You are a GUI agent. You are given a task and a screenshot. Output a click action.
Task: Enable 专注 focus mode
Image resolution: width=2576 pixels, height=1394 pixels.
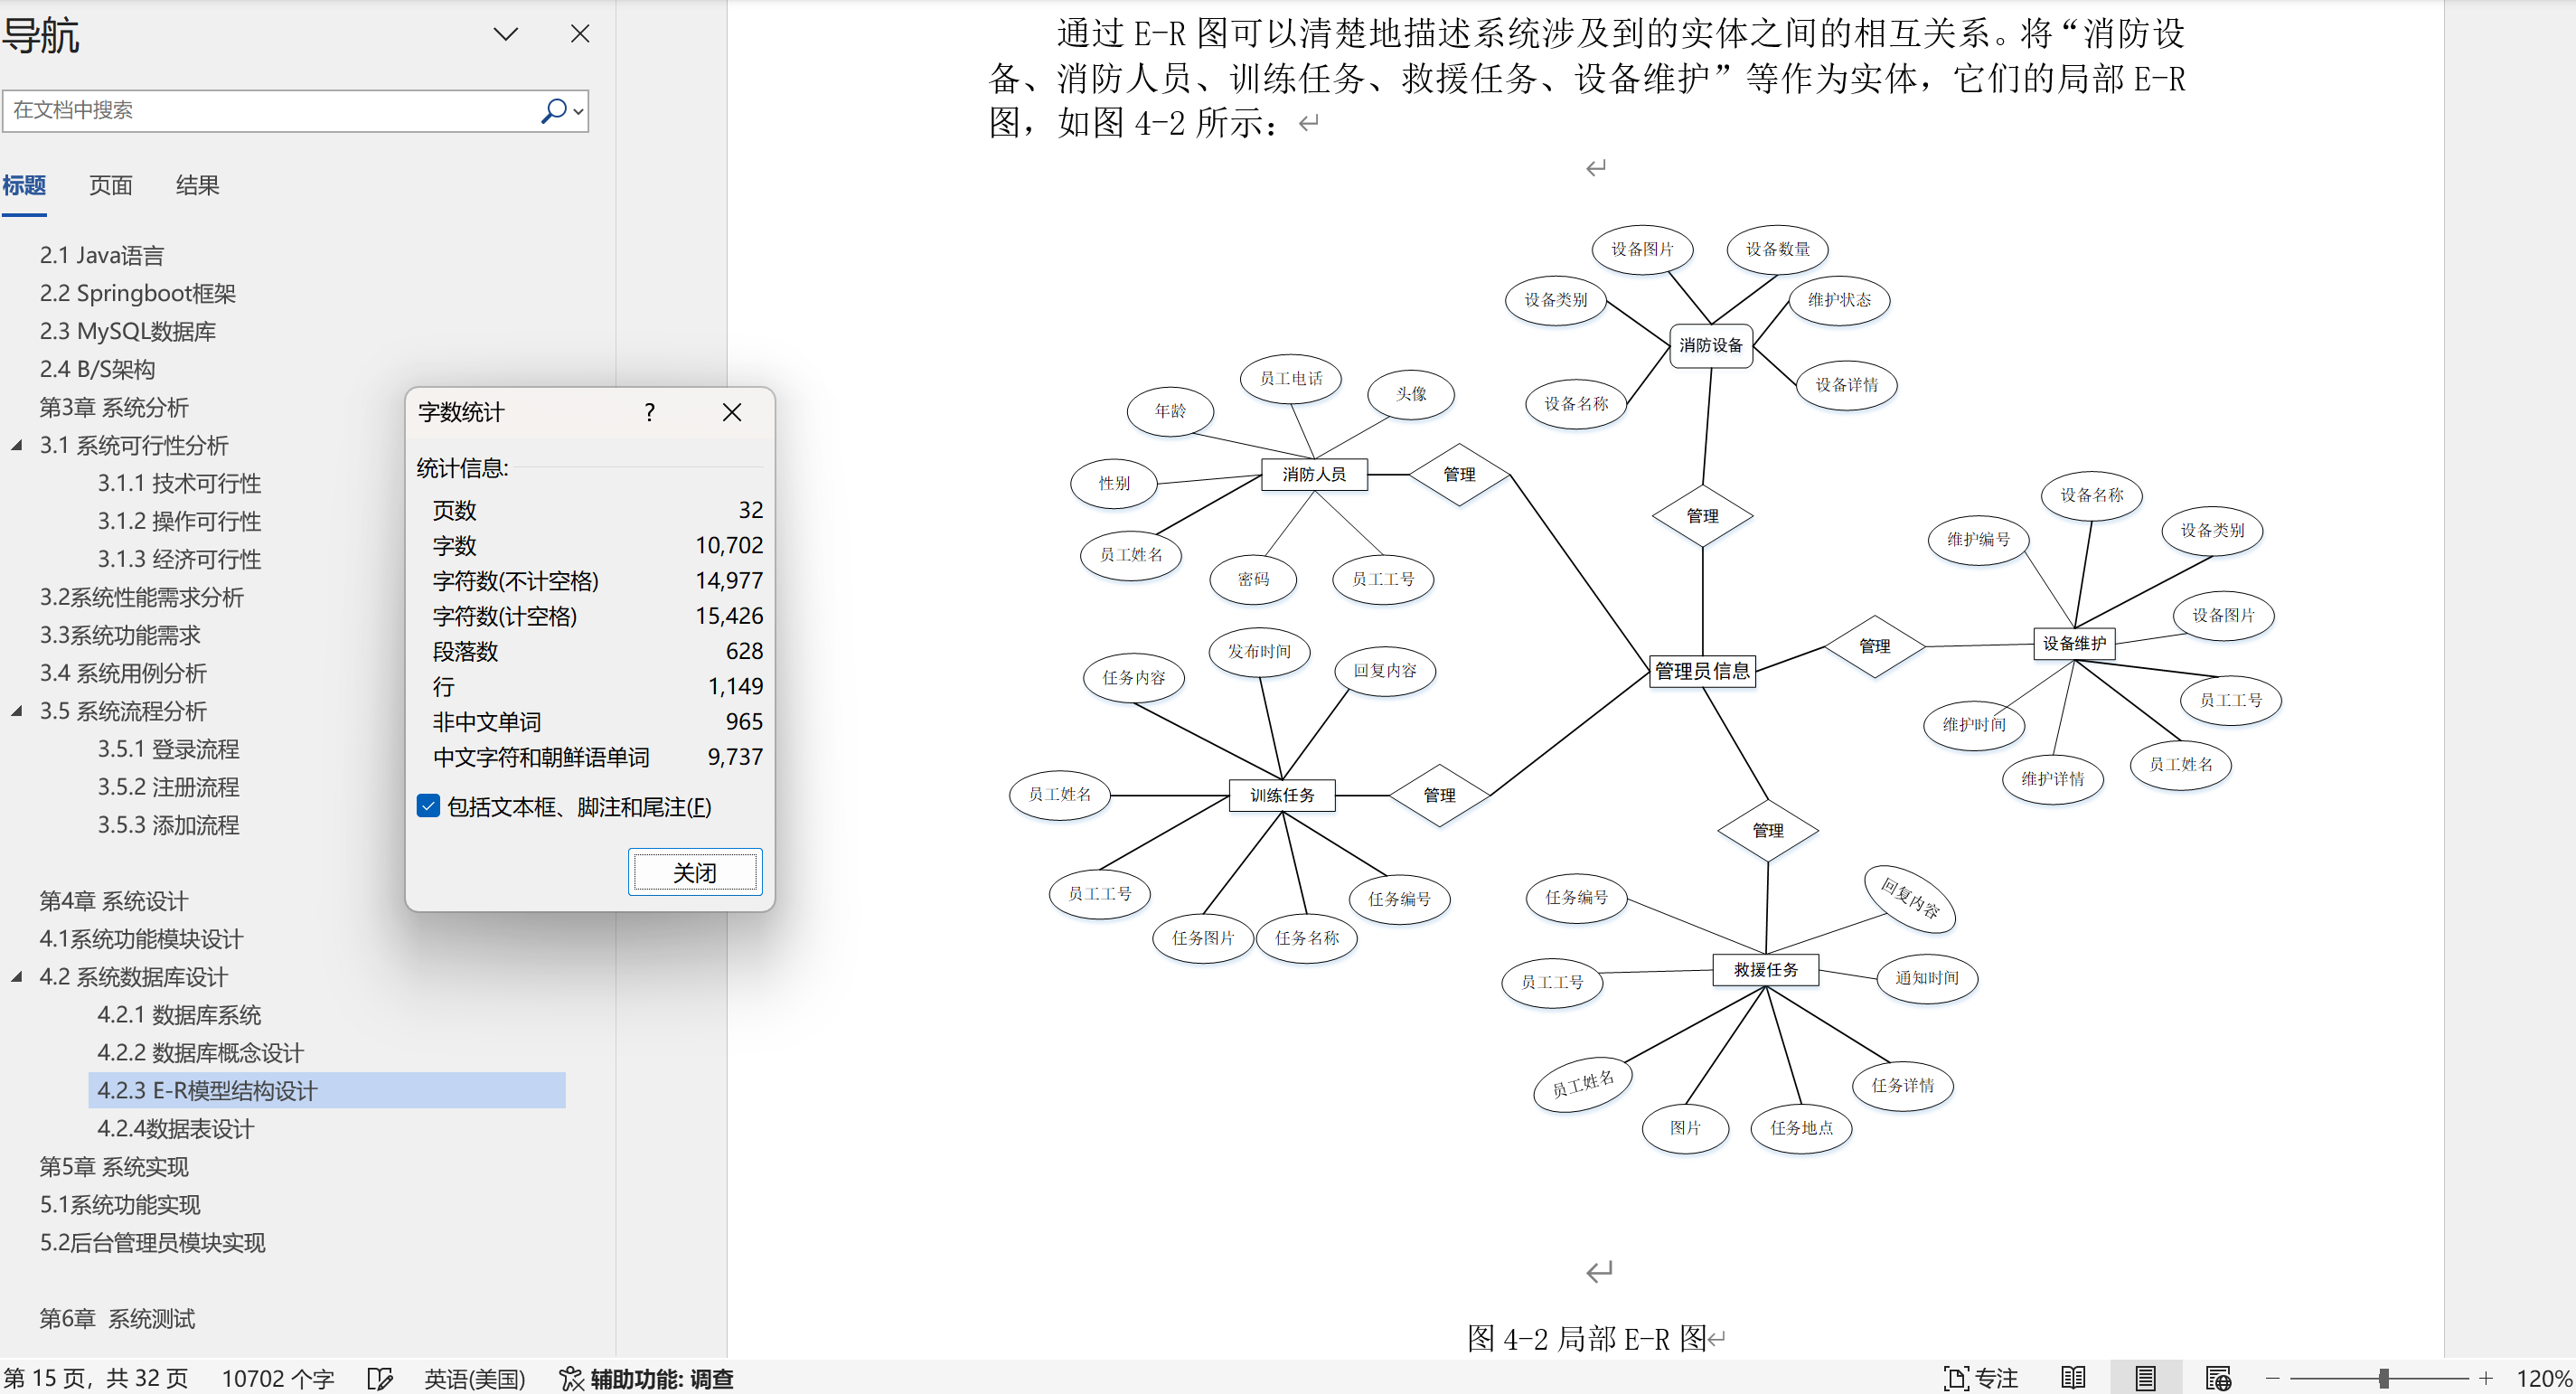coord(1980,1378)
